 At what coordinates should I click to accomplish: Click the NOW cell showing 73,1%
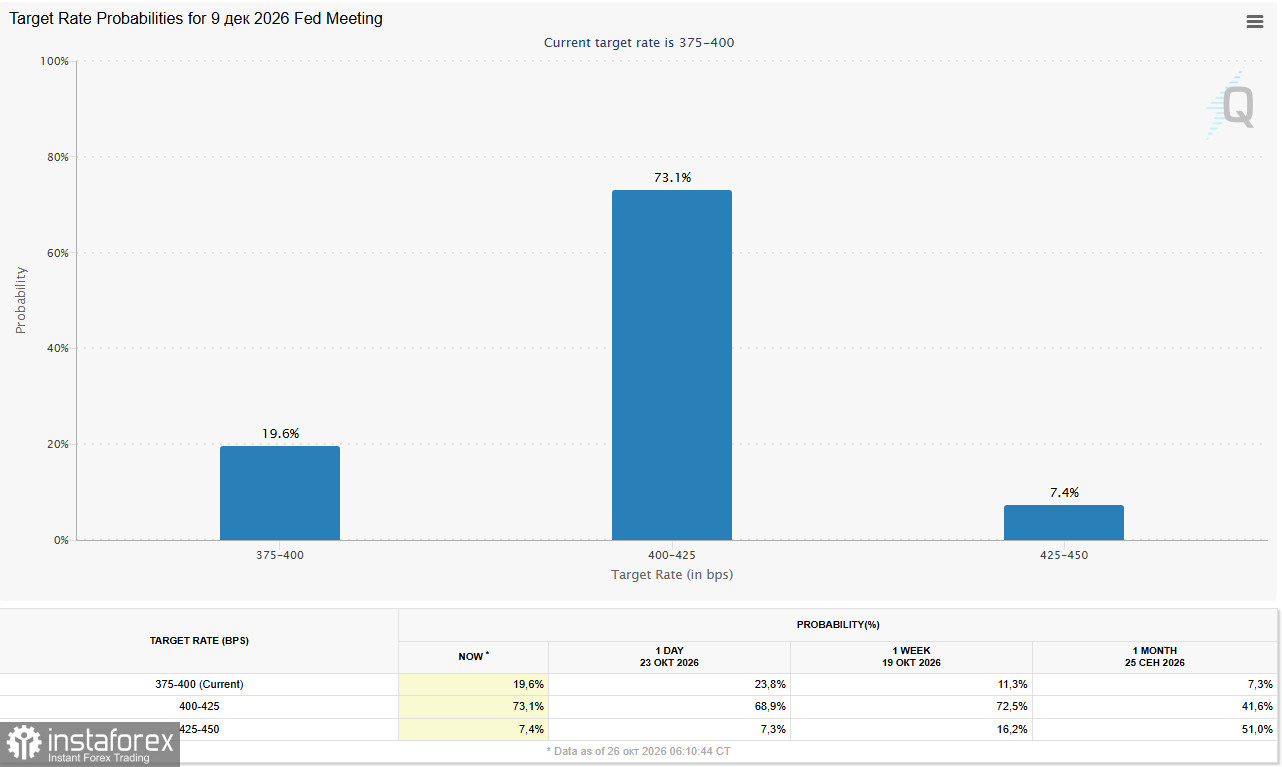(473, 706)
